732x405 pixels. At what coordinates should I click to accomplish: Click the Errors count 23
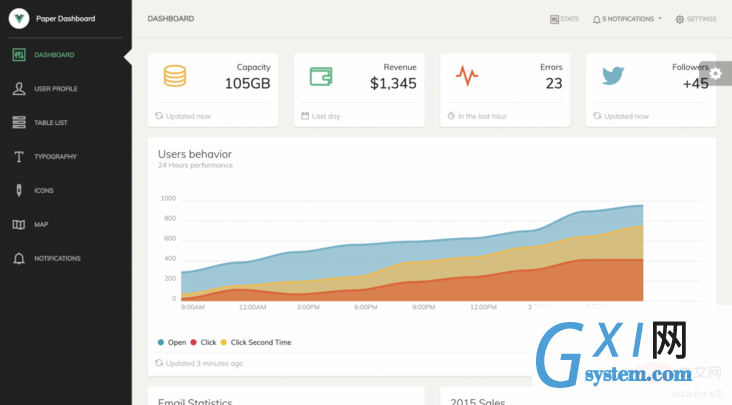[554, 84]
